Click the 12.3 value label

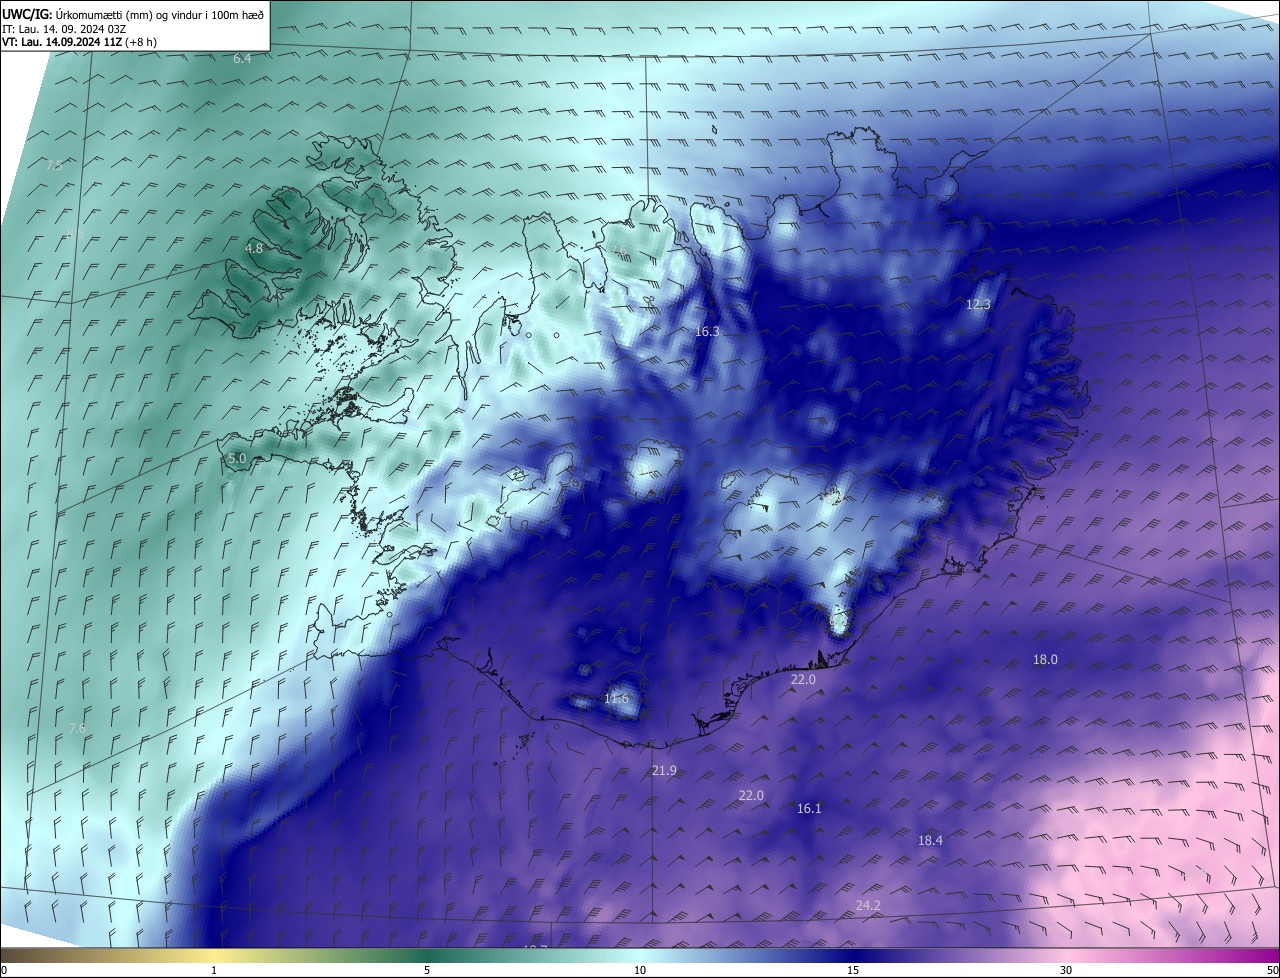pyautogui.click(x=978, y=304)
